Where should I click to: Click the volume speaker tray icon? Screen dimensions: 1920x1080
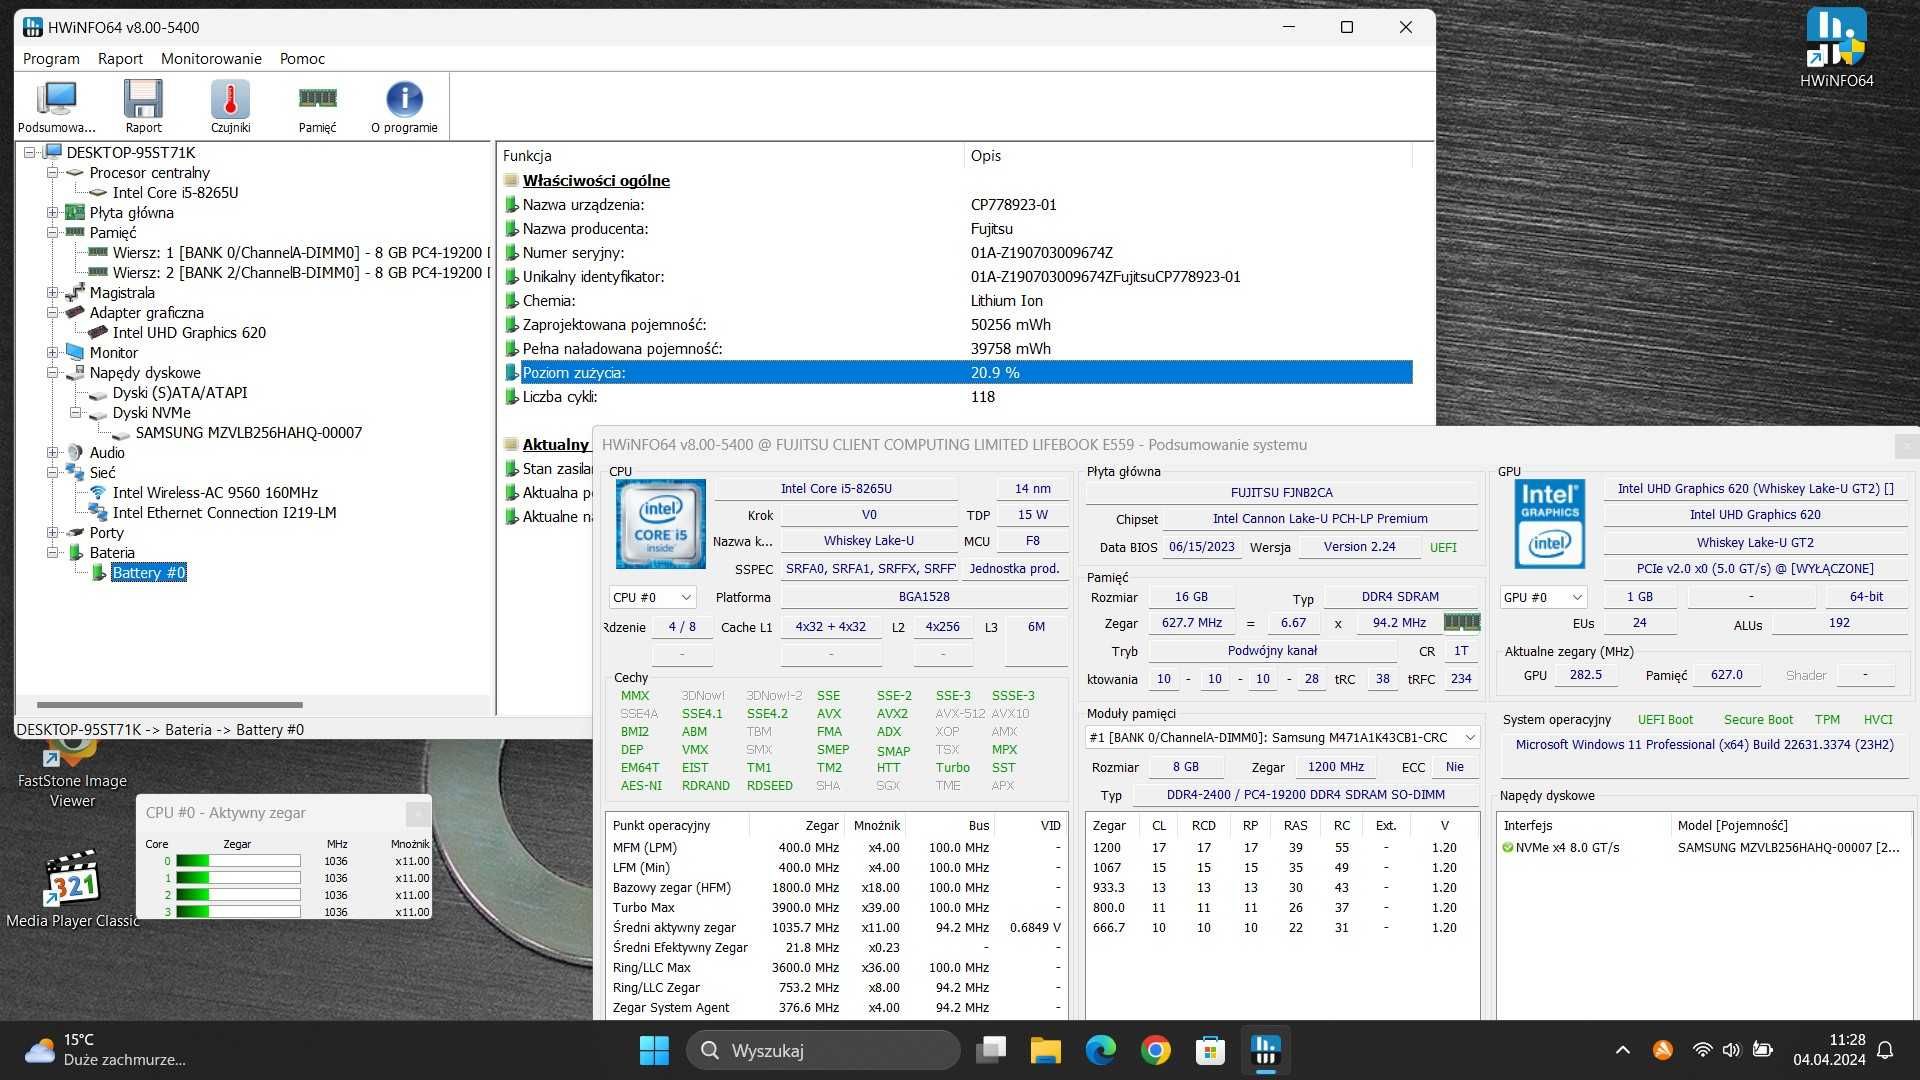point(1731,1050)
